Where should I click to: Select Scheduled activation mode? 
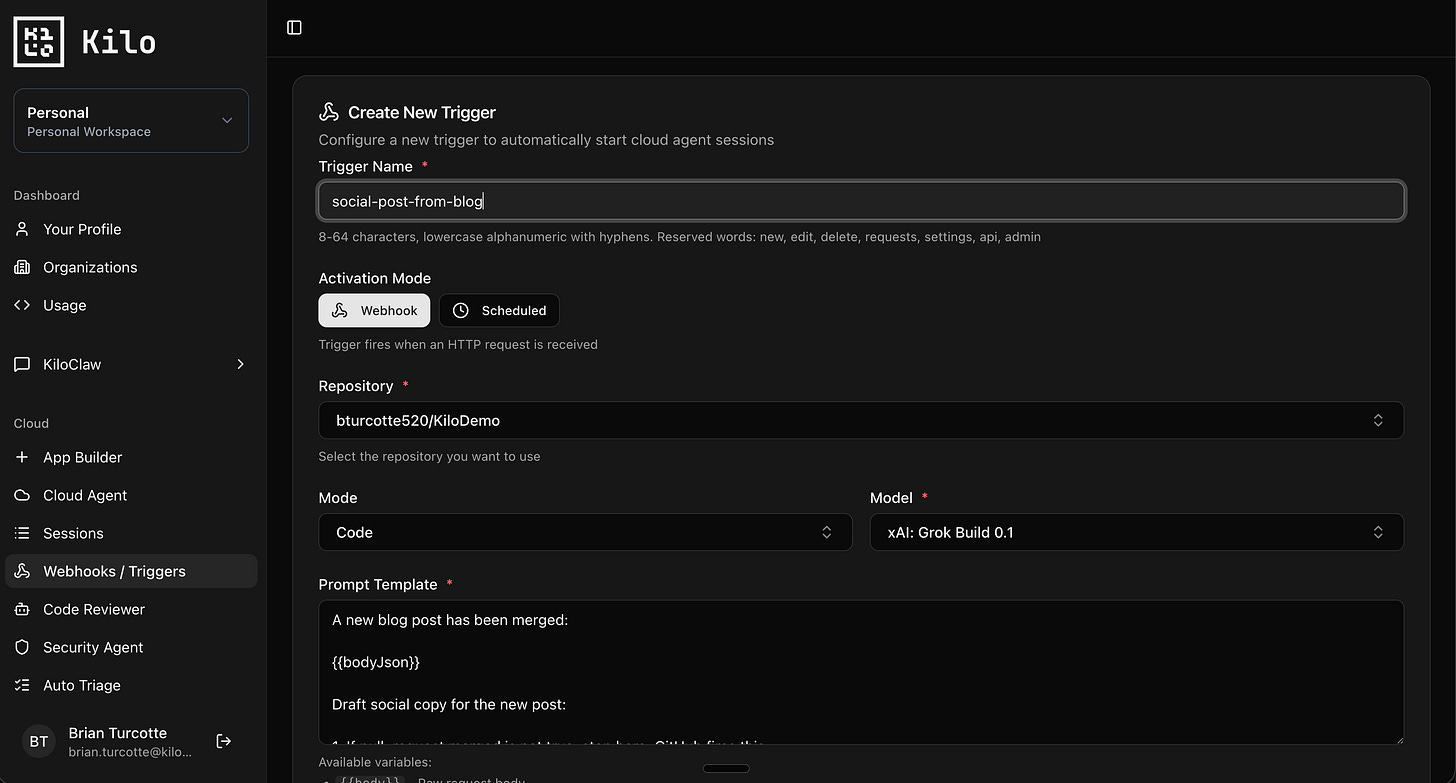(x=499, y=310)
